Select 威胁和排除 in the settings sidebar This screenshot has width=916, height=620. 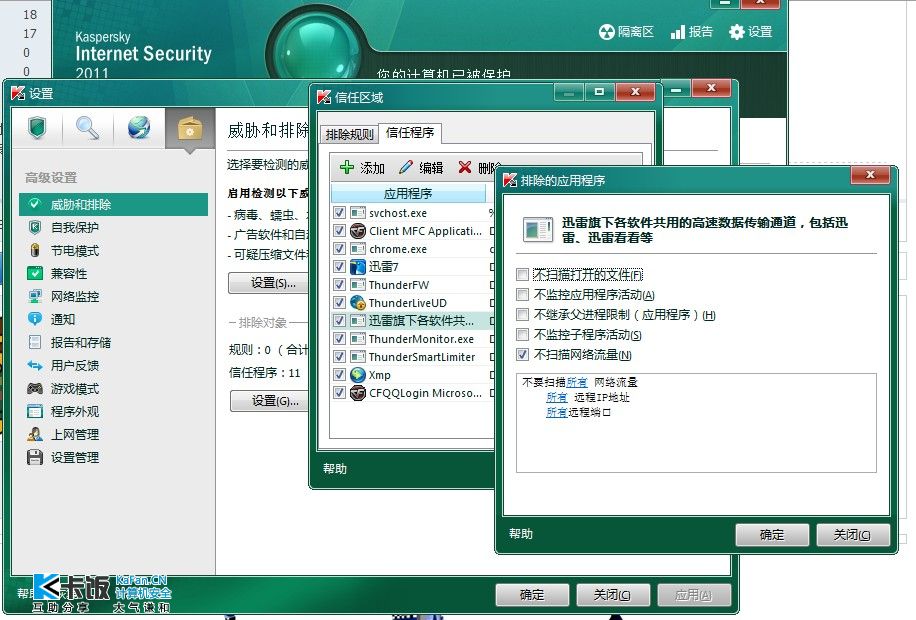(x=113, y=205)
